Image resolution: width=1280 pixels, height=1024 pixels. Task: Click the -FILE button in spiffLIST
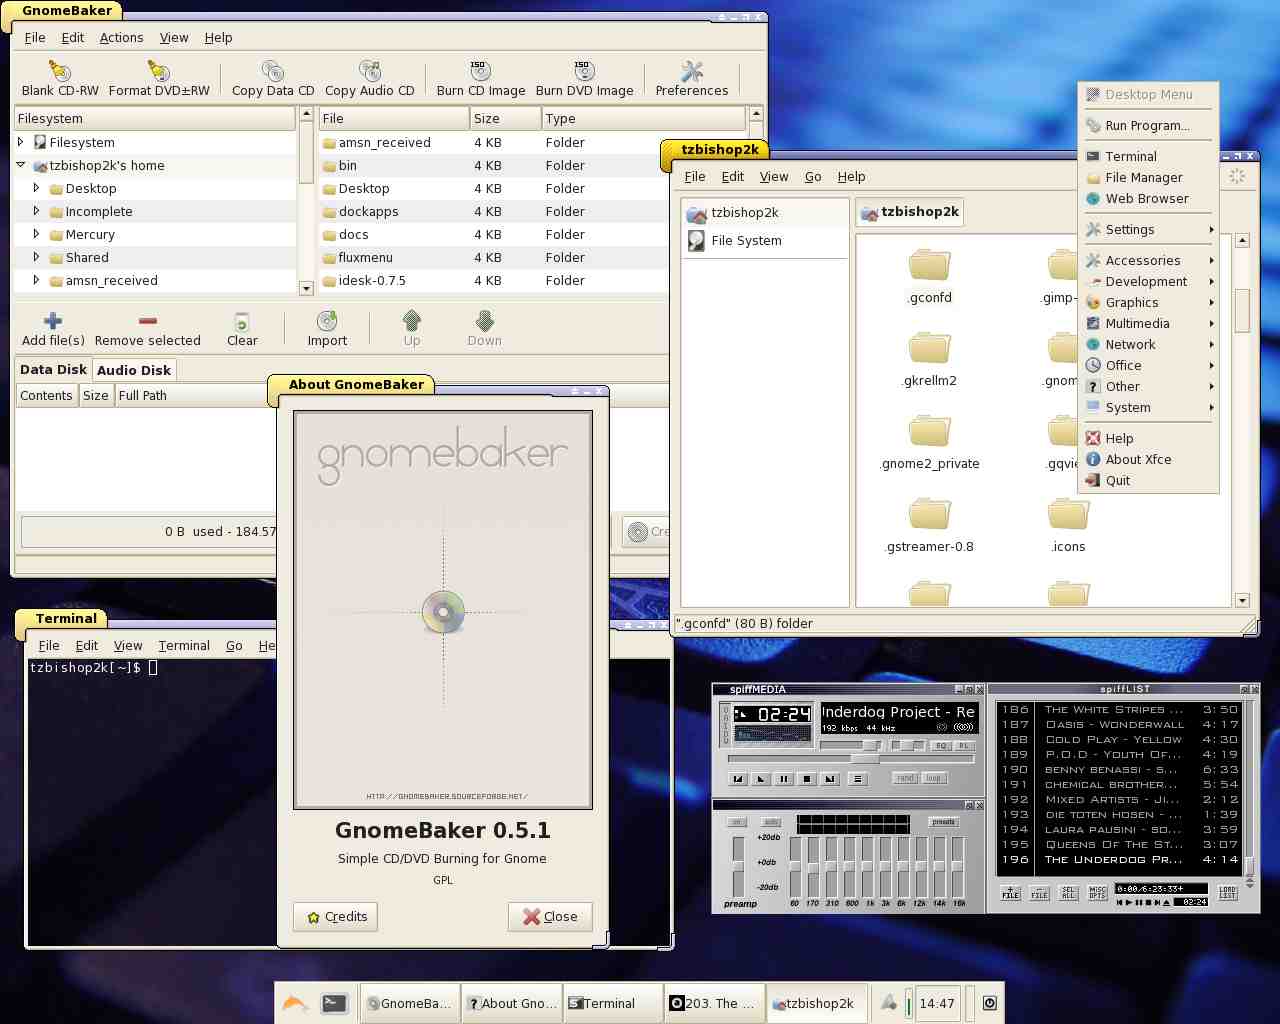click(x=1039, y=893)
